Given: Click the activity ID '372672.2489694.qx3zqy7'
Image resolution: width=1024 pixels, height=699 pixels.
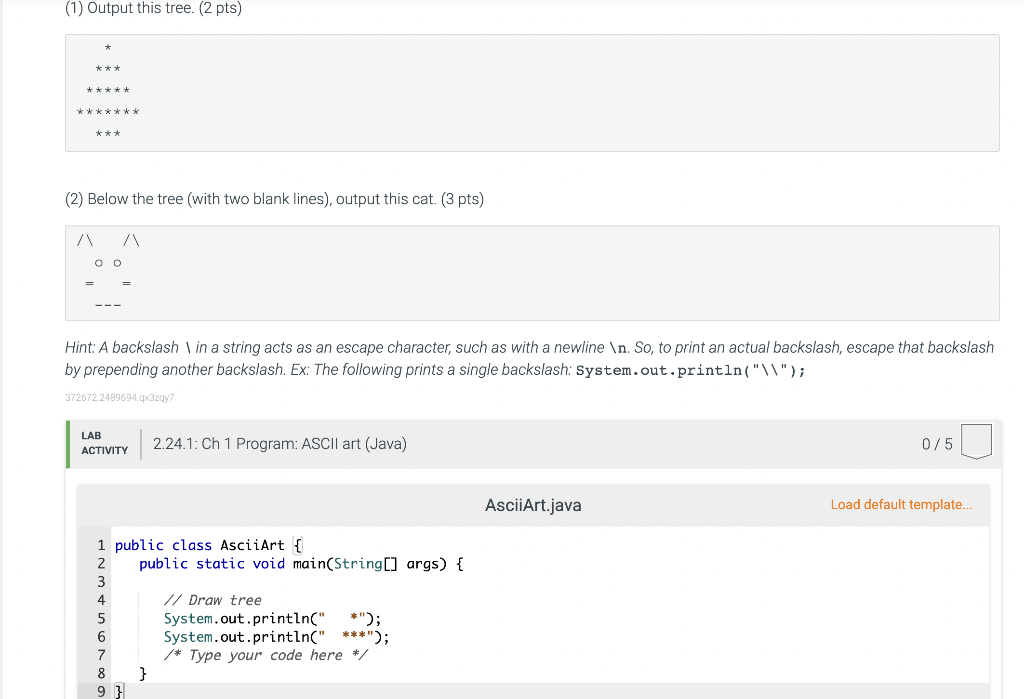Looking at the screenshot, I should pyautogui.click(x=120, y=397).
